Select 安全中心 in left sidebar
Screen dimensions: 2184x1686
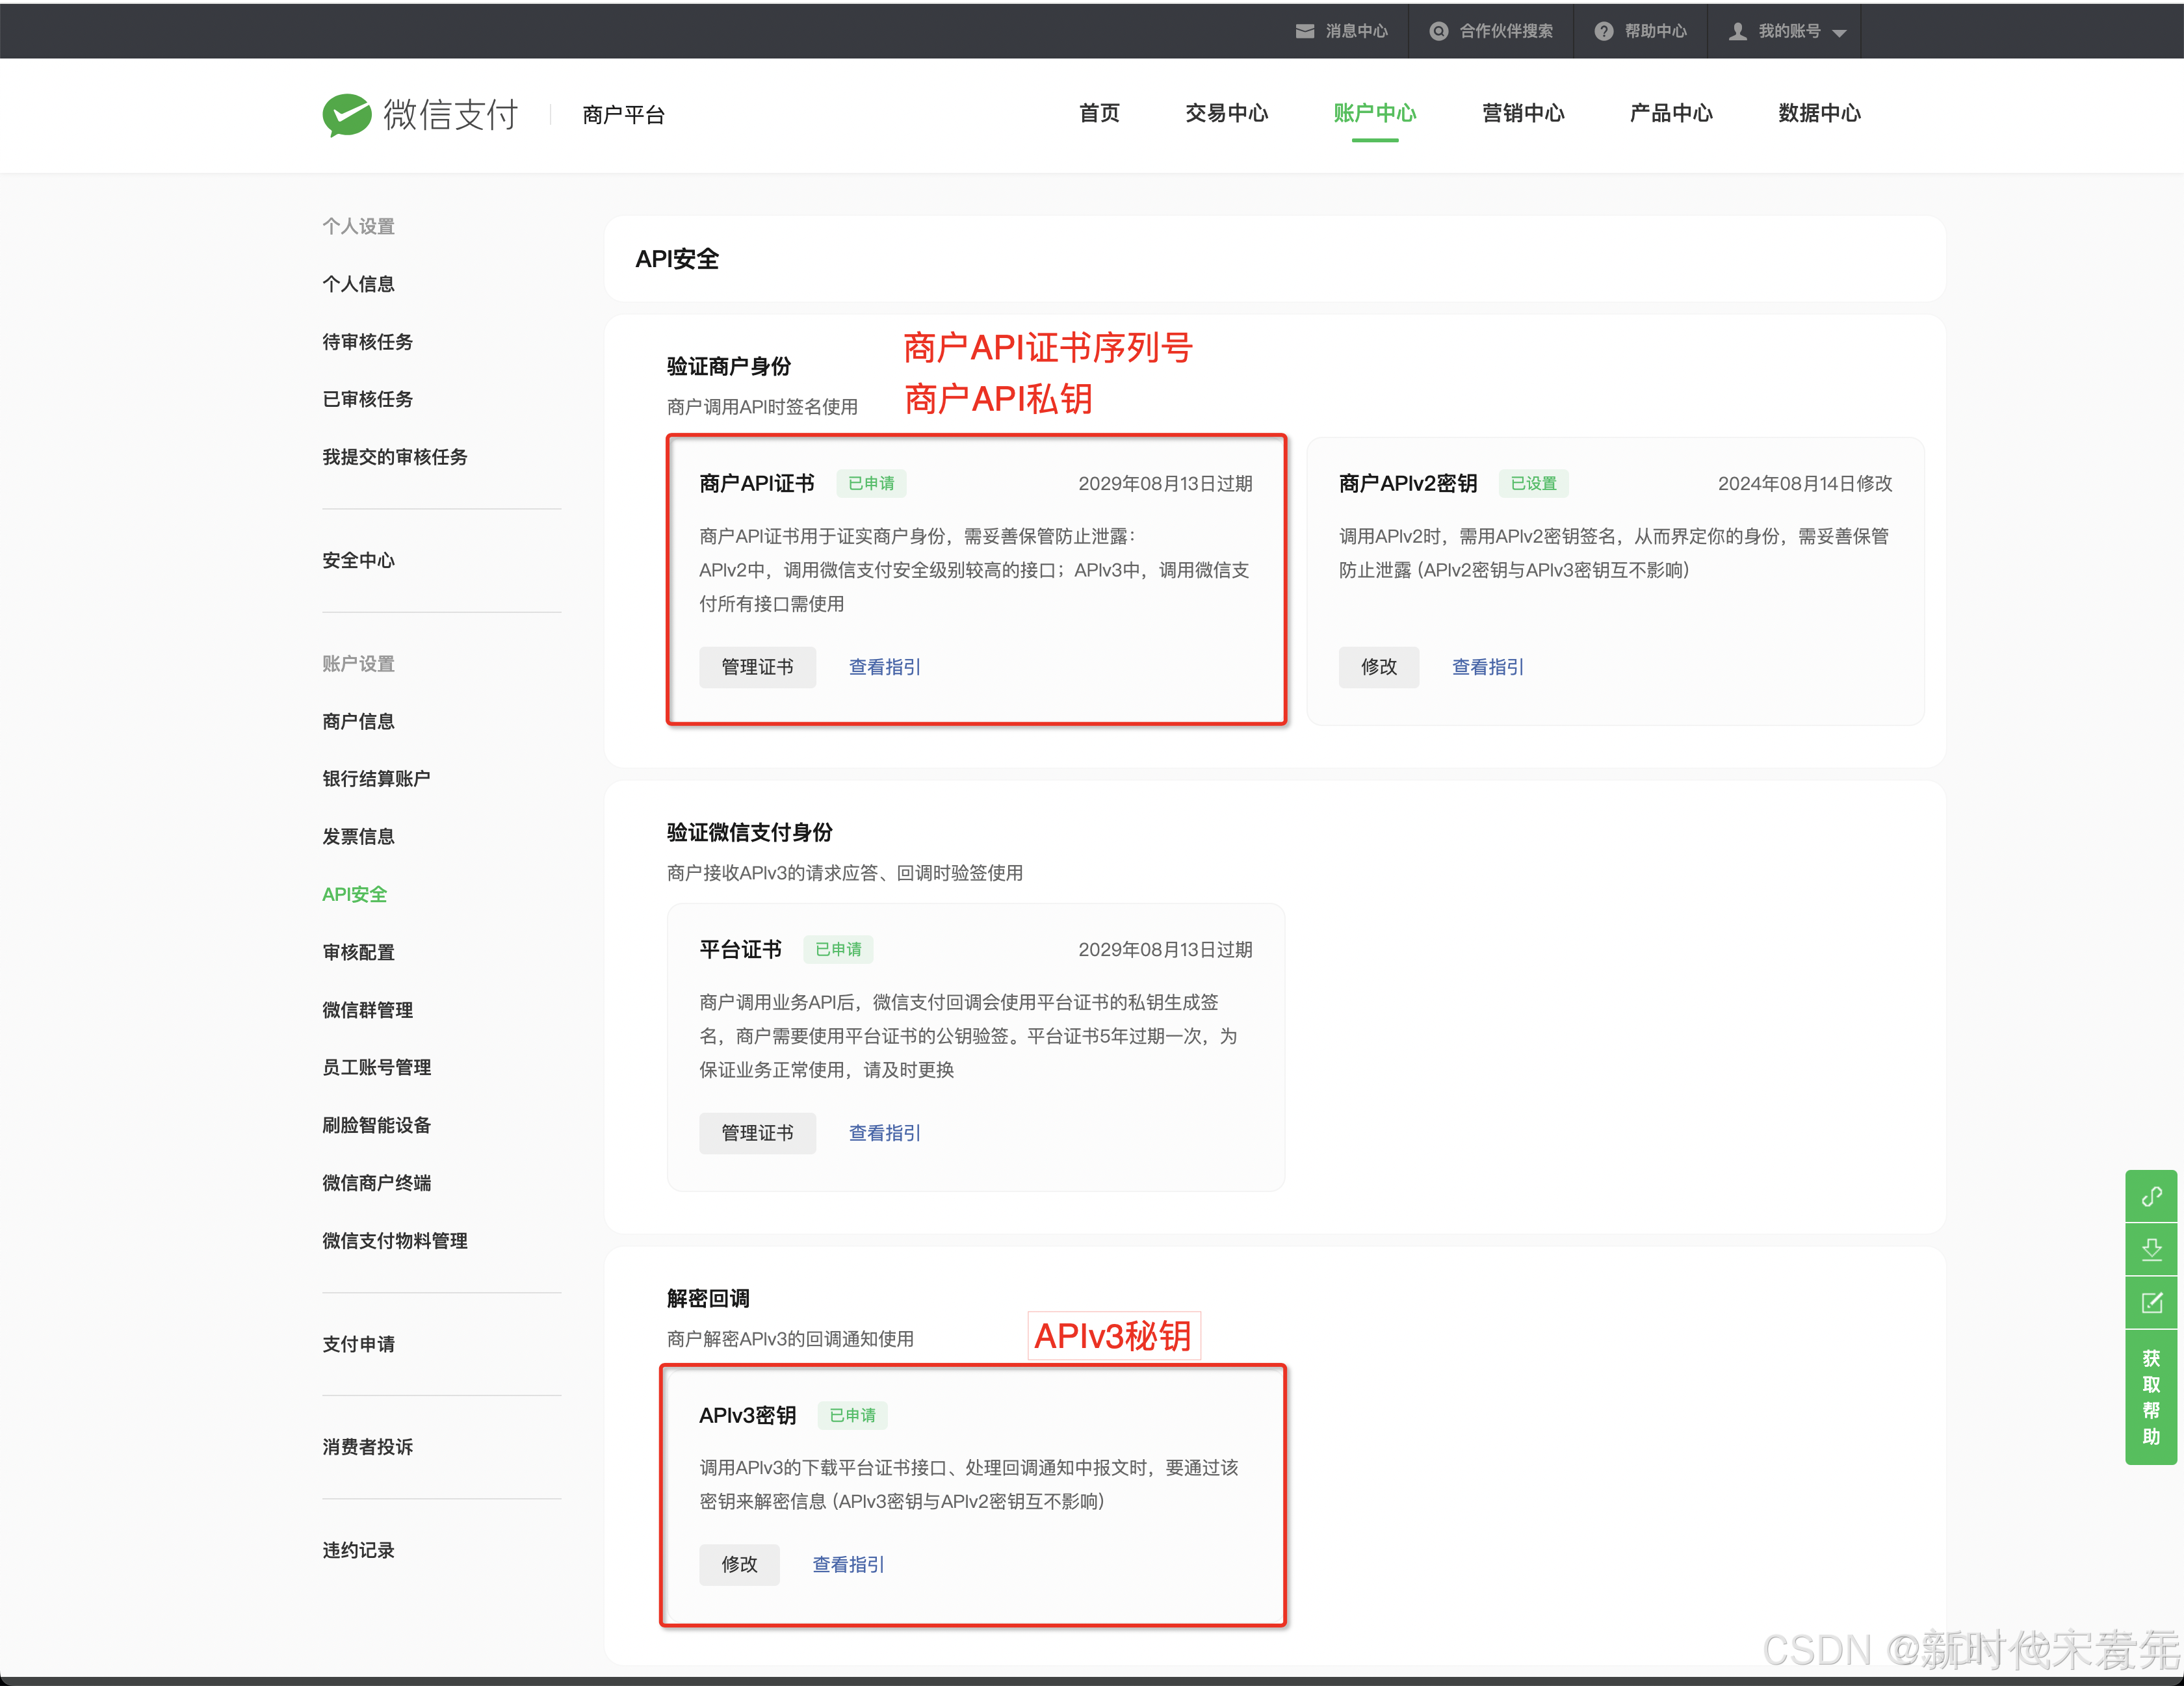(x=358, y=560)
